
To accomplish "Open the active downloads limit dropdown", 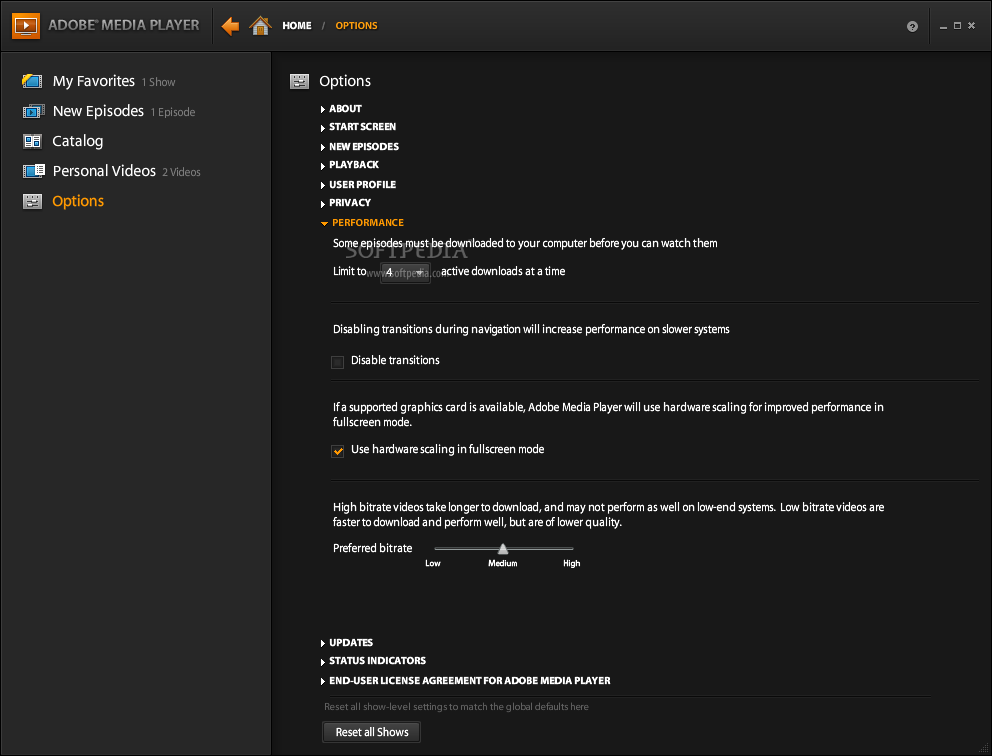I will [405, 272].
